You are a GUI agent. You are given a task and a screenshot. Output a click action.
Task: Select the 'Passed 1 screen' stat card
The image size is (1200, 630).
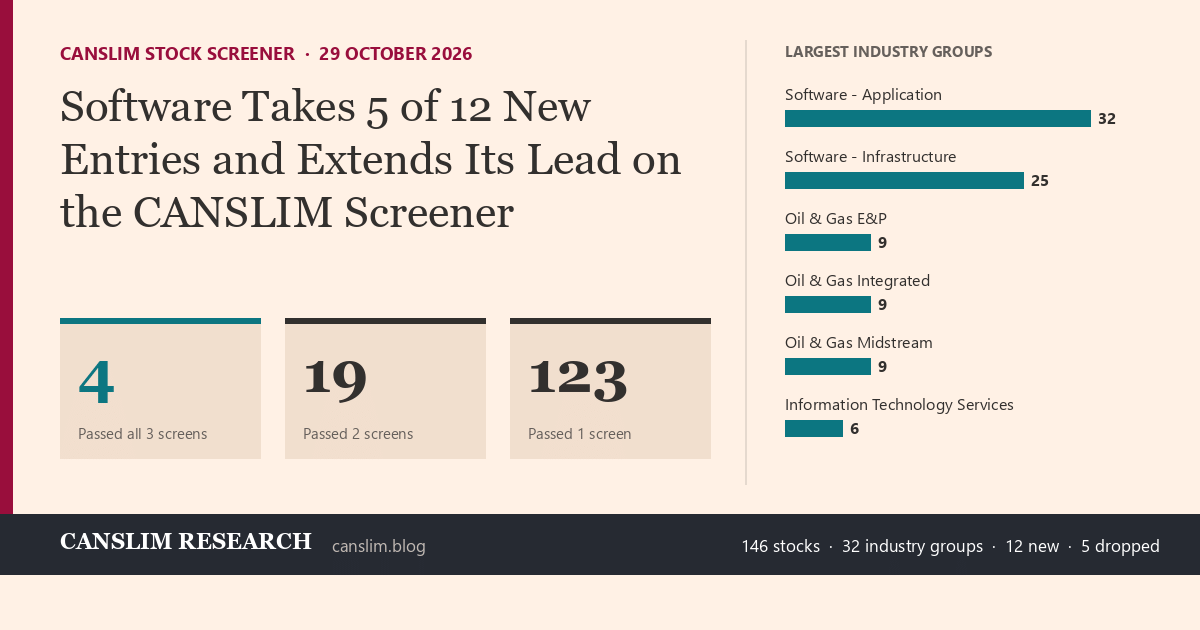click(610, 389)
